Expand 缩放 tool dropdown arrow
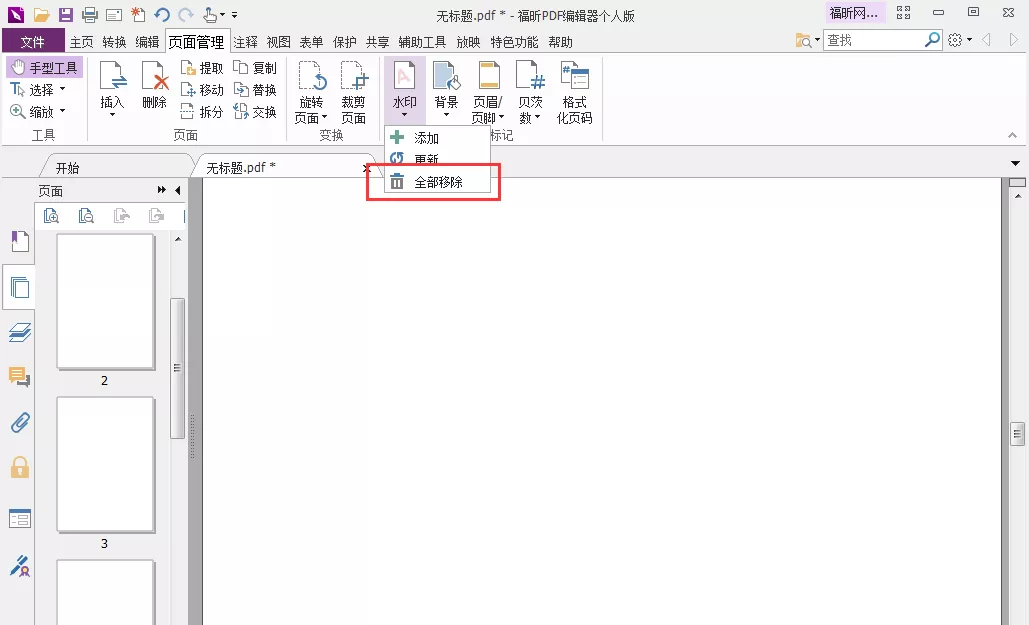 [x=63, y=111]
